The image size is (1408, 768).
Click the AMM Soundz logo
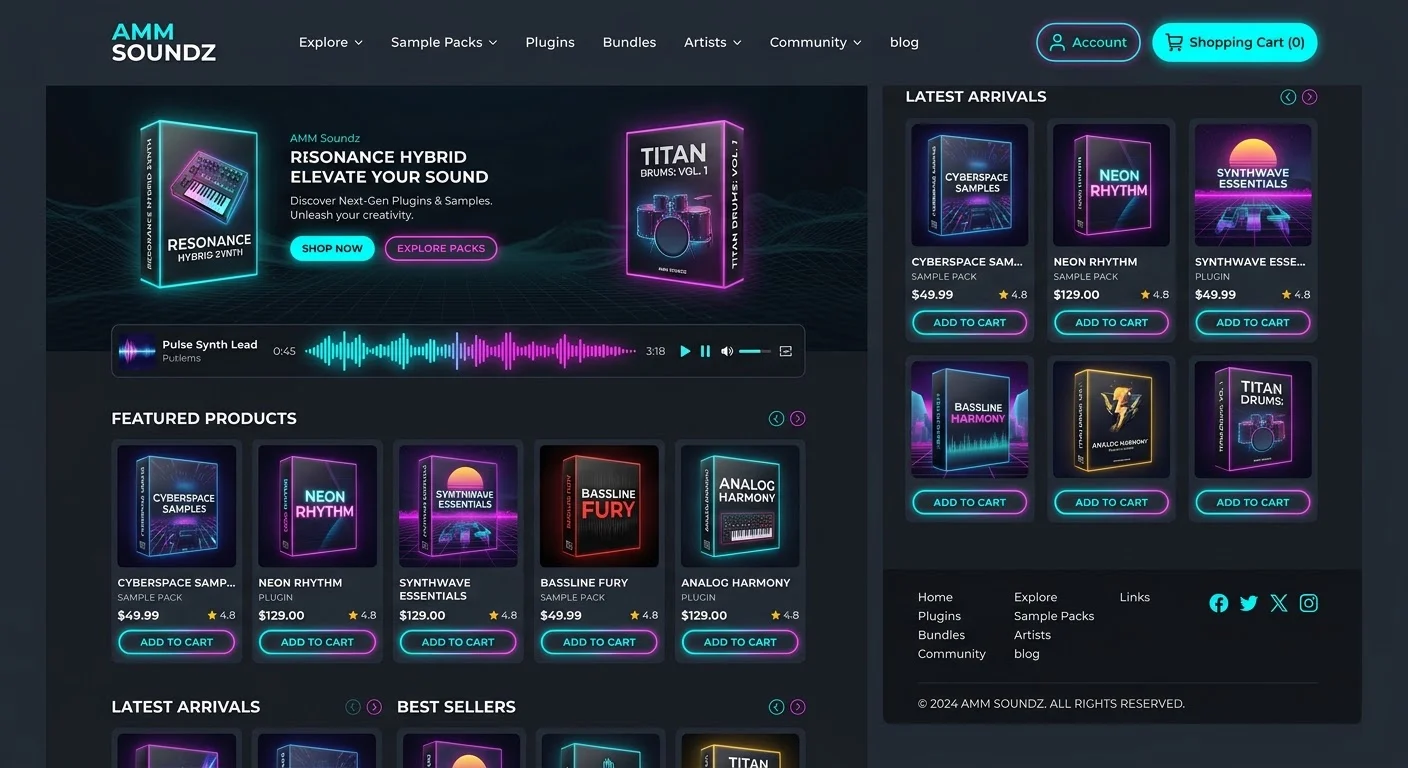(163, 42)
